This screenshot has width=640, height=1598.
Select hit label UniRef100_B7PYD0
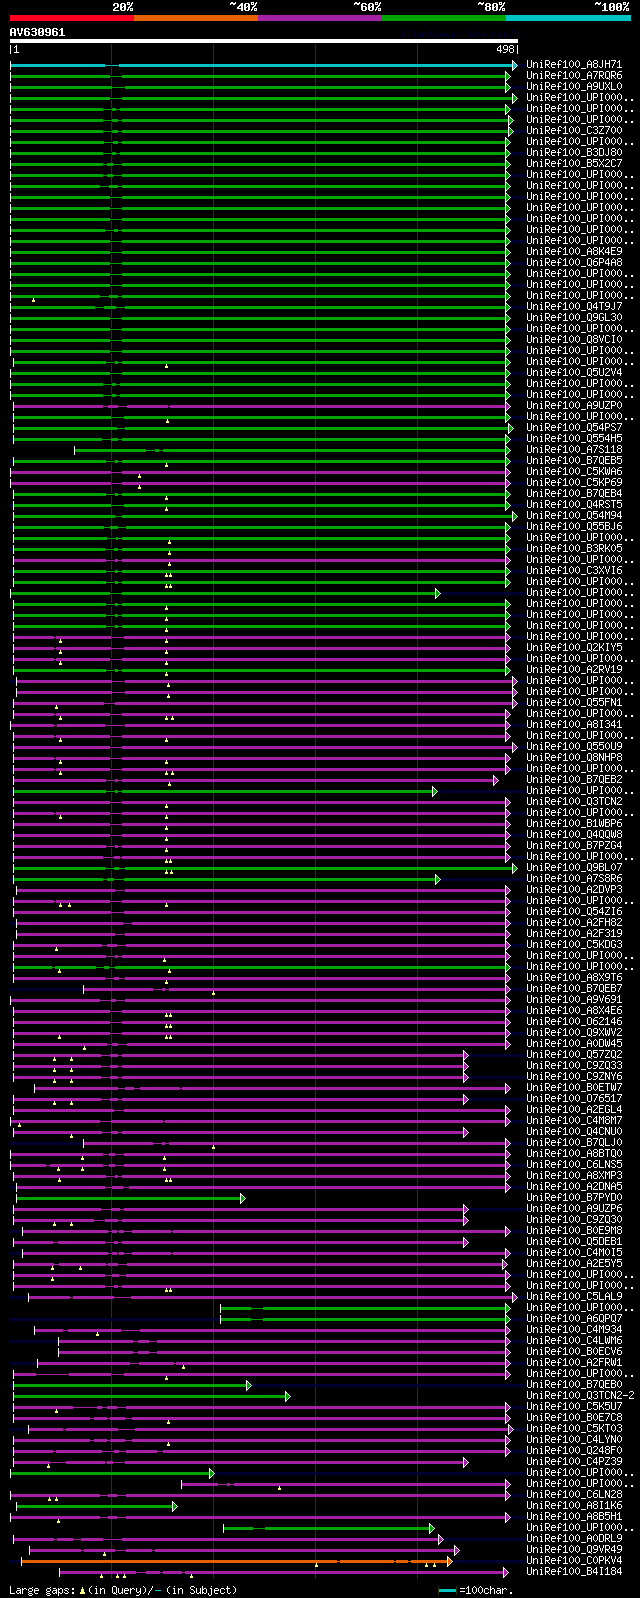click(x=574, y=1198)
